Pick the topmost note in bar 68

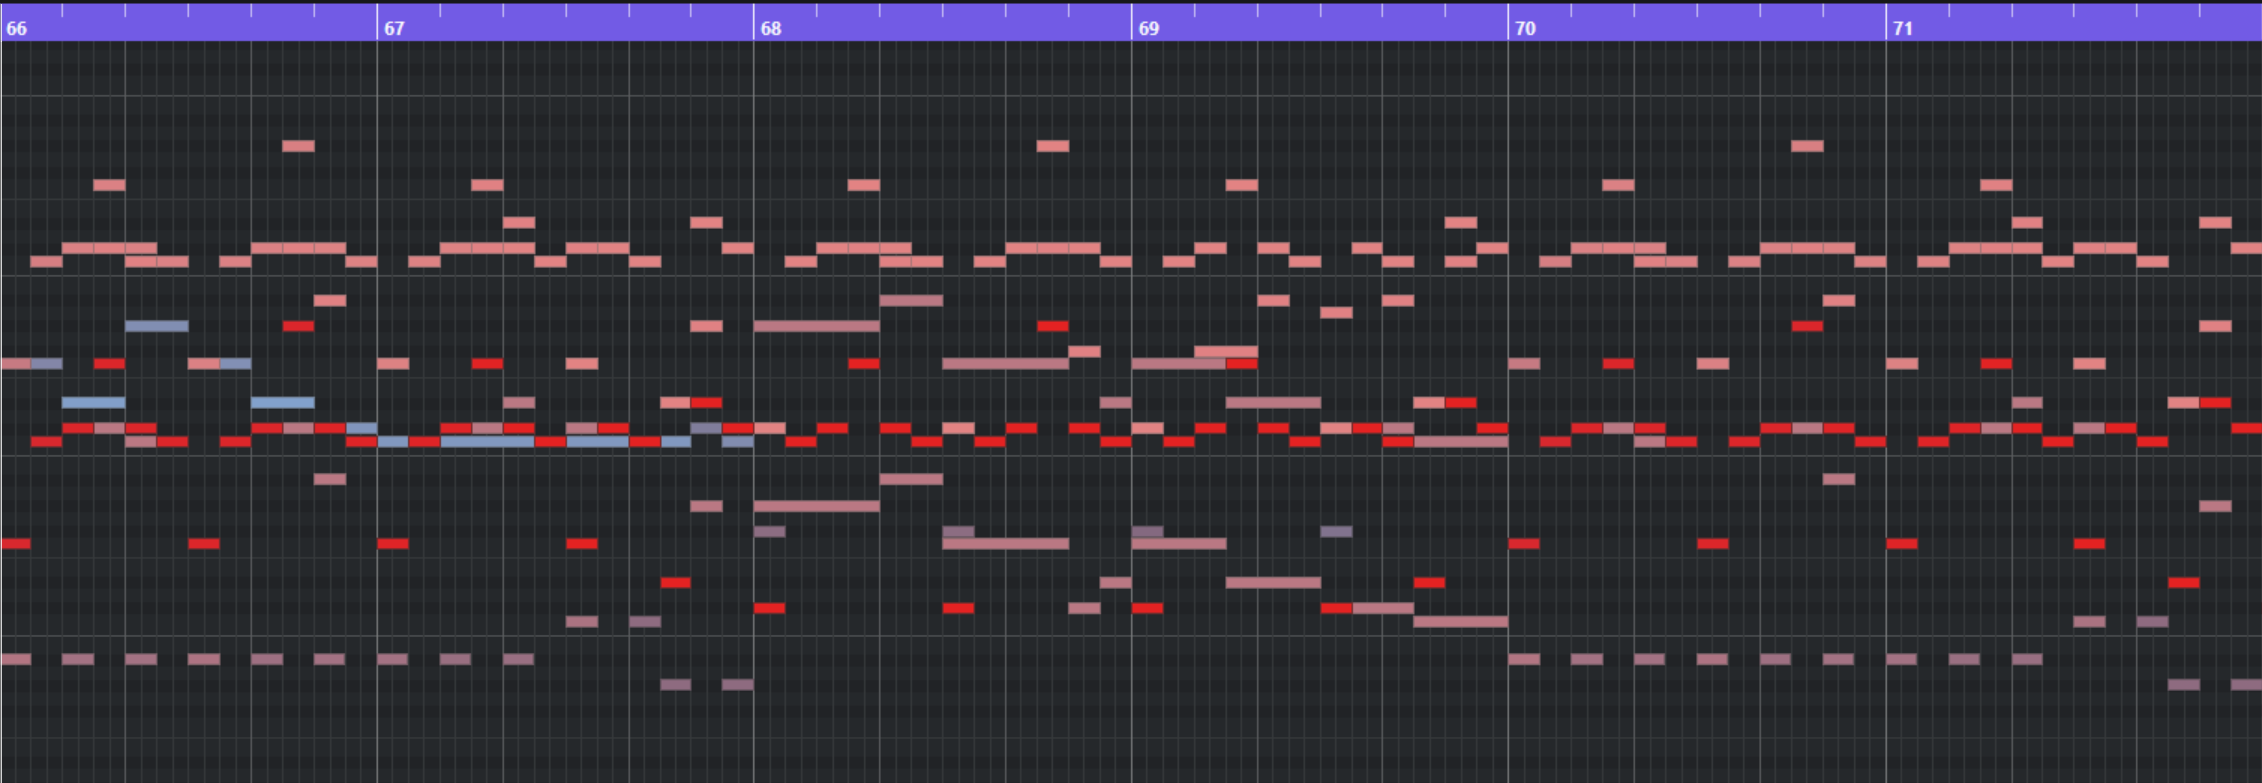[x=1052, y=146]
